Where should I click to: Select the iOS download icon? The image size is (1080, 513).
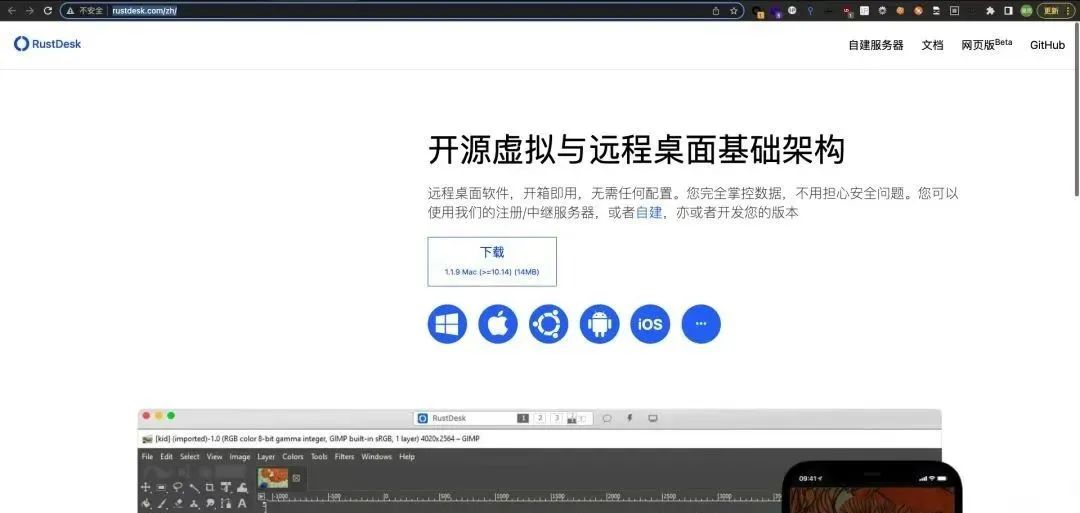[x=650, y=324]
